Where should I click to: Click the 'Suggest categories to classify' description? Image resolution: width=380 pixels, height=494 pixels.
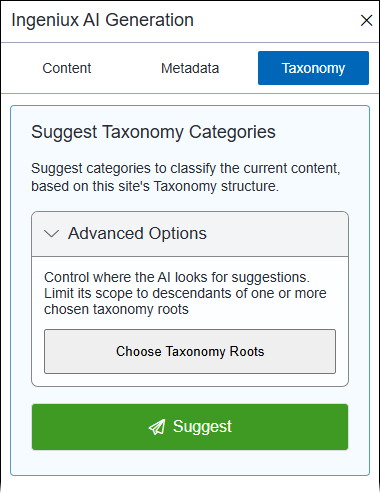pyautogui.click(x=186, y=168)
